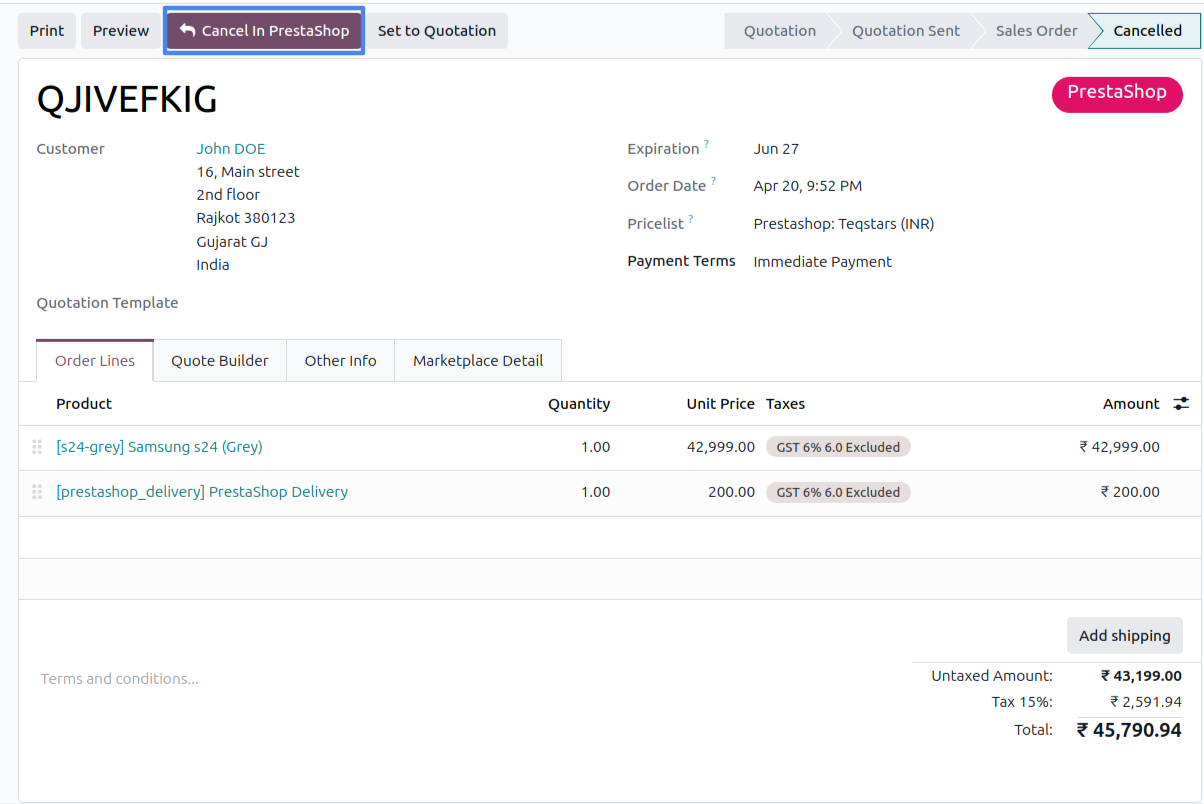Click the Taxes column header

pos(786,404)
